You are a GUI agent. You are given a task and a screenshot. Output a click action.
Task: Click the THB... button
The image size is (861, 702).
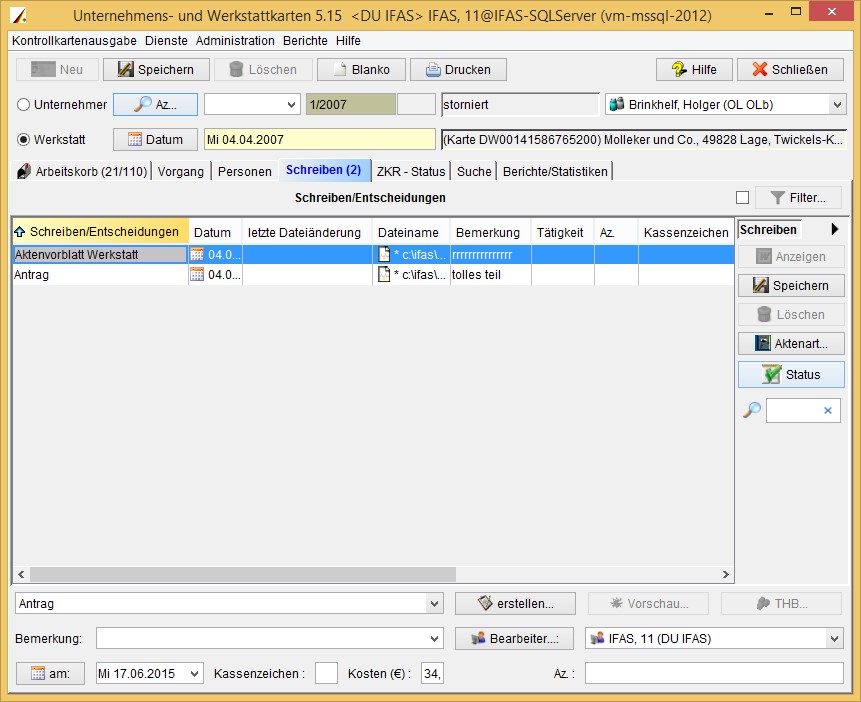click(x=781, y=604)
